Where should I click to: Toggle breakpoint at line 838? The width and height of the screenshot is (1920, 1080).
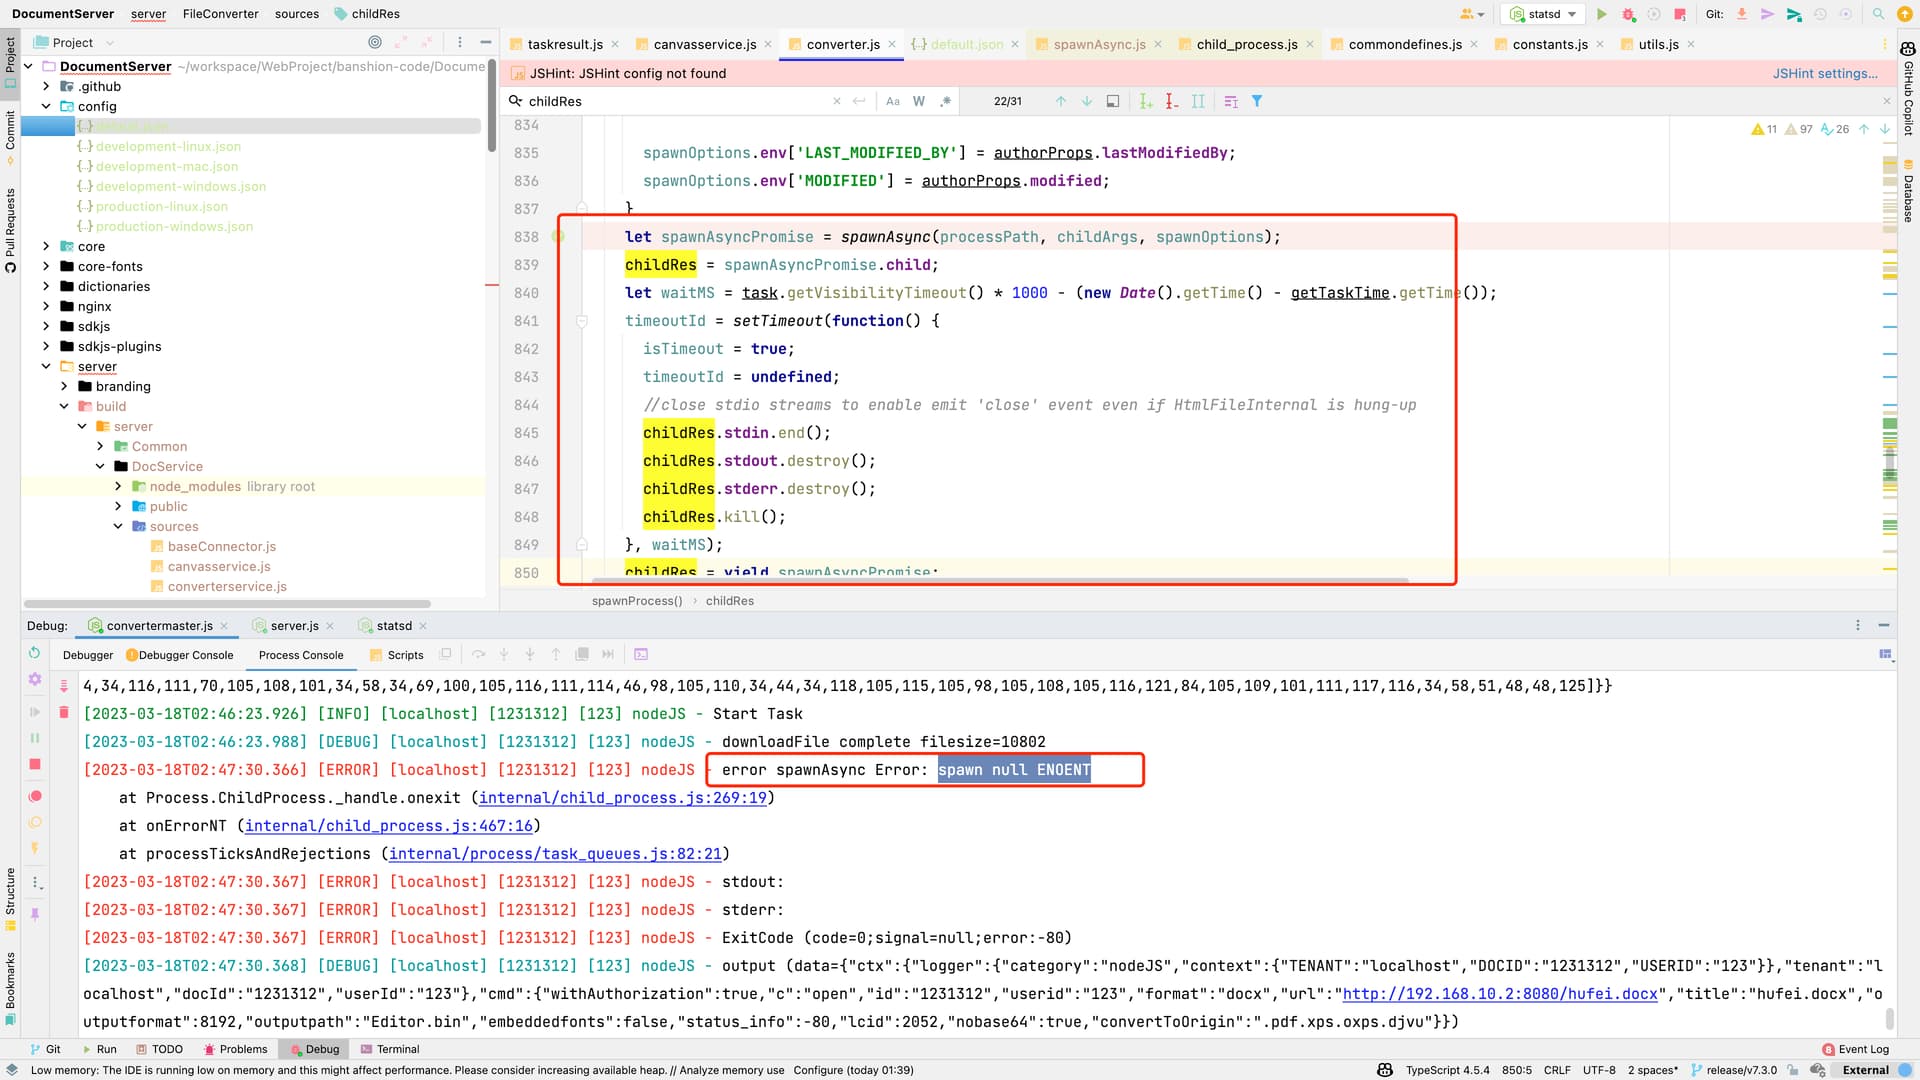(558, 237)
